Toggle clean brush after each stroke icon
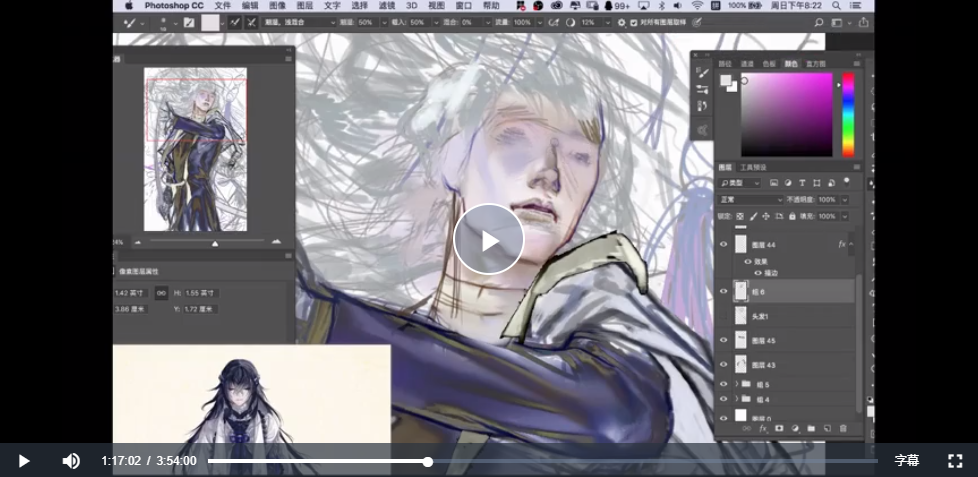This screenshot has width=978, height=477. pyautogui.click(x=251, y=22)
